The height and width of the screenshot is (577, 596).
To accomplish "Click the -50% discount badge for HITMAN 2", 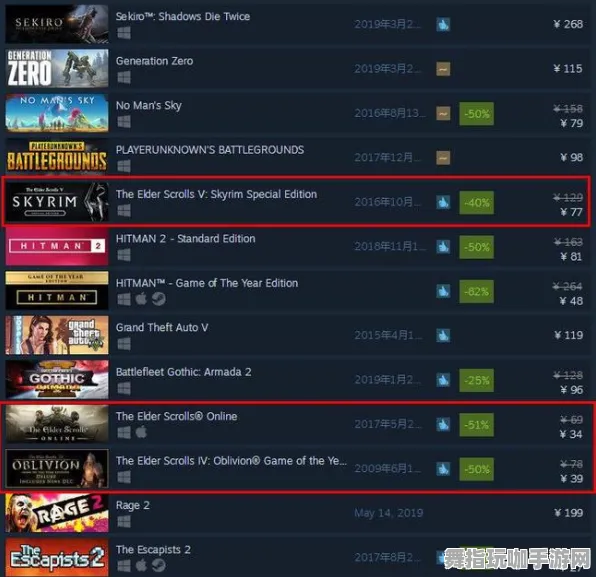I will pyautogui.click(x=477, y=247).
